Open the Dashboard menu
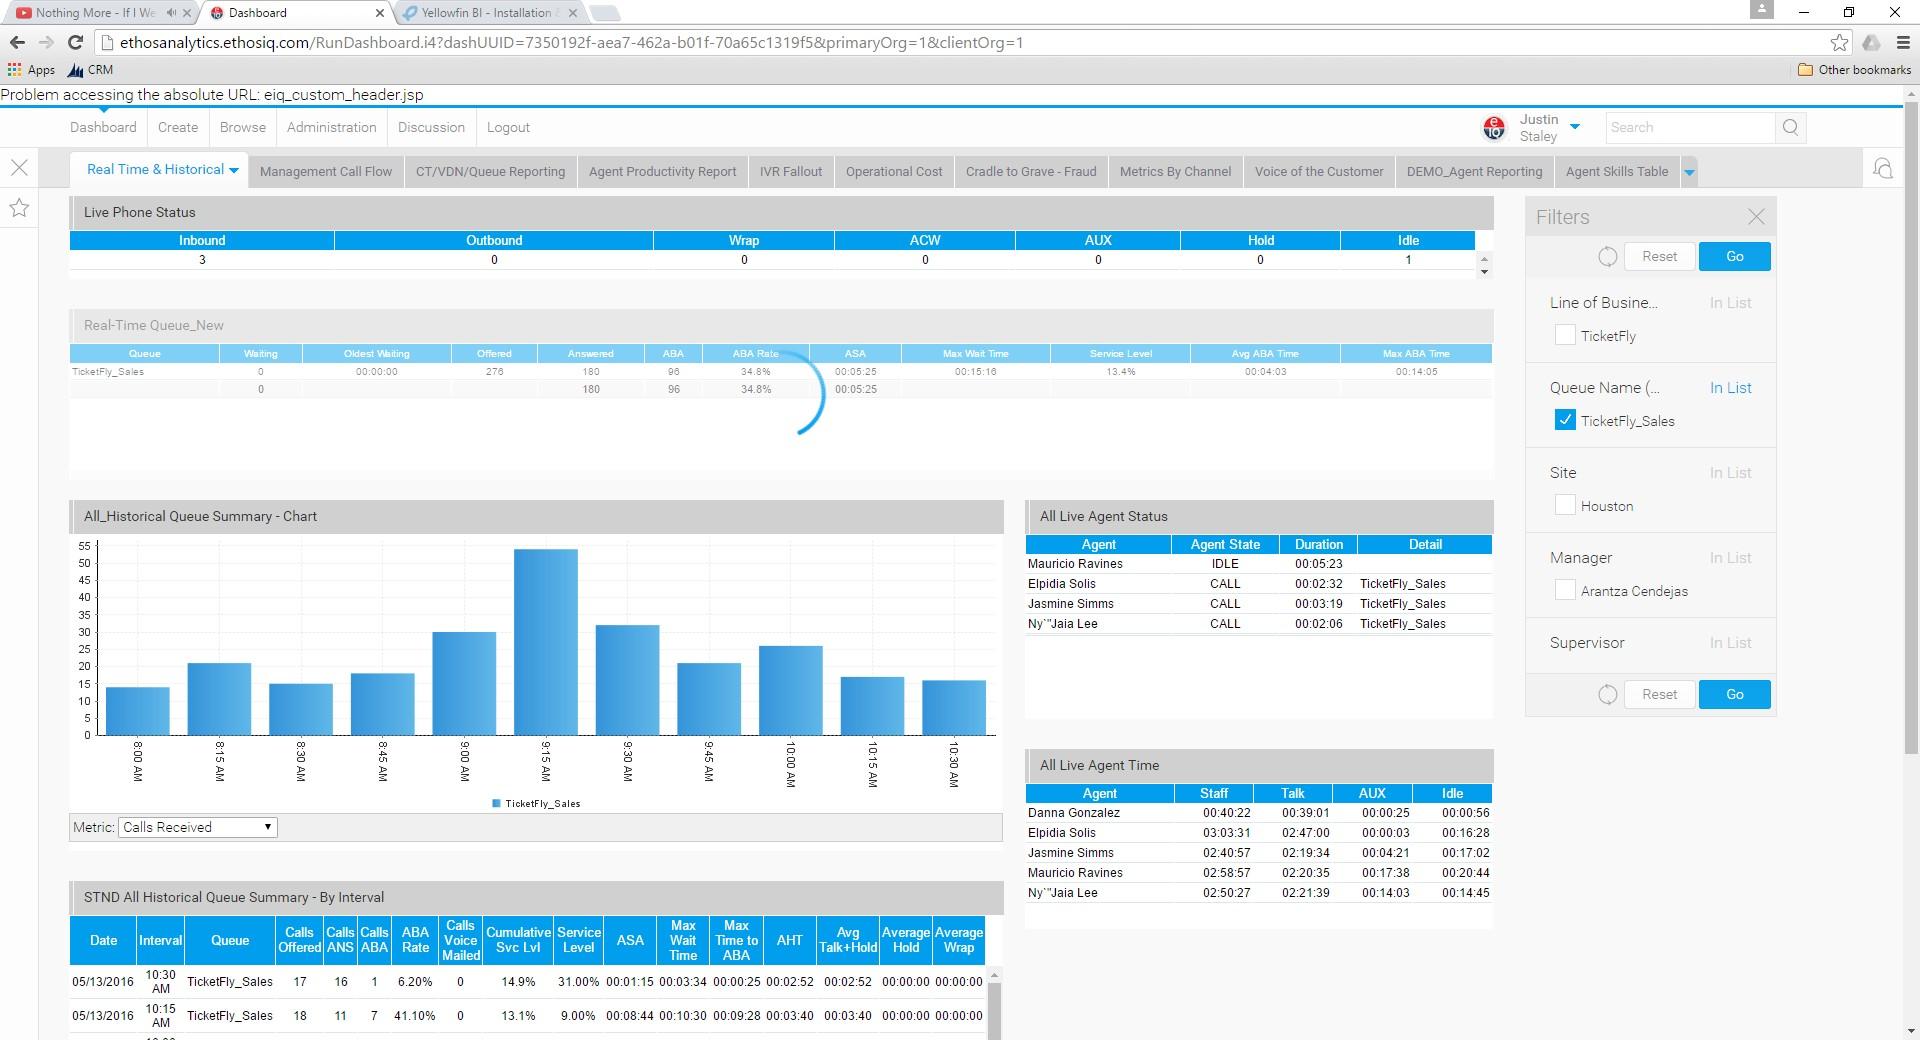 pyautogui.click(x=103, y=127)
